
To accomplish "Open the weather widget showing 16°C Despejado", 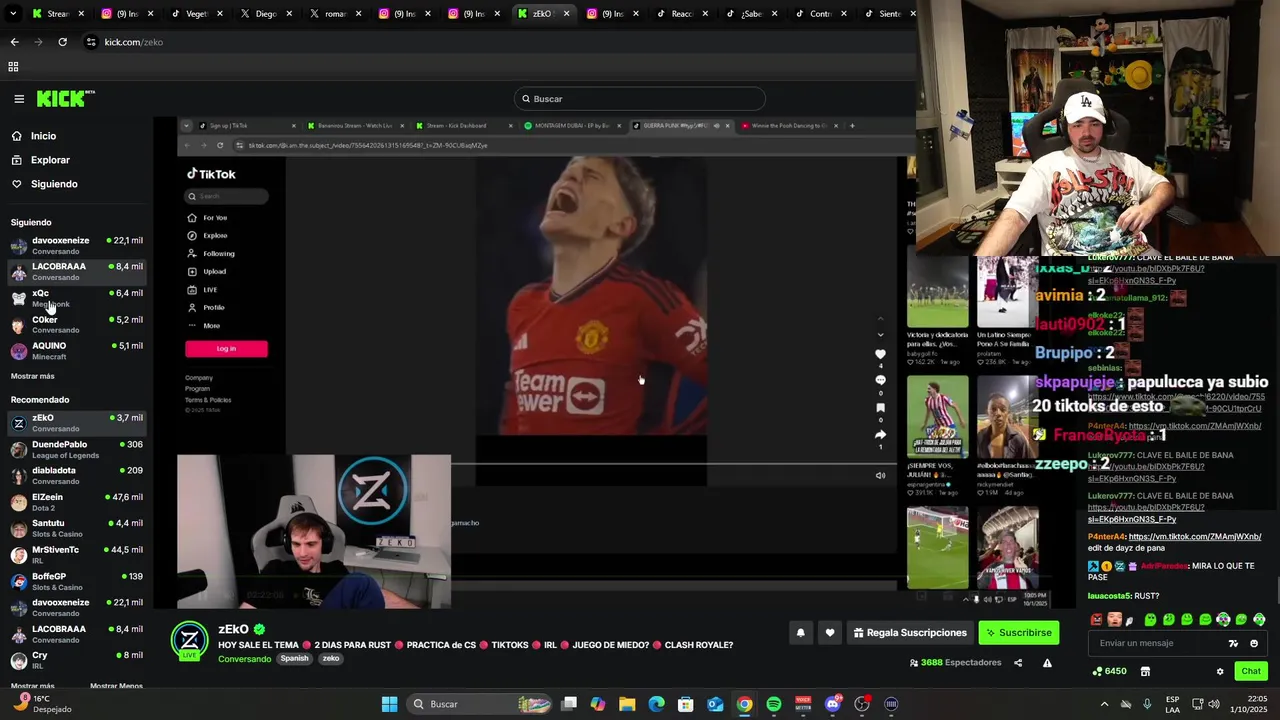I will coord(42,704).
